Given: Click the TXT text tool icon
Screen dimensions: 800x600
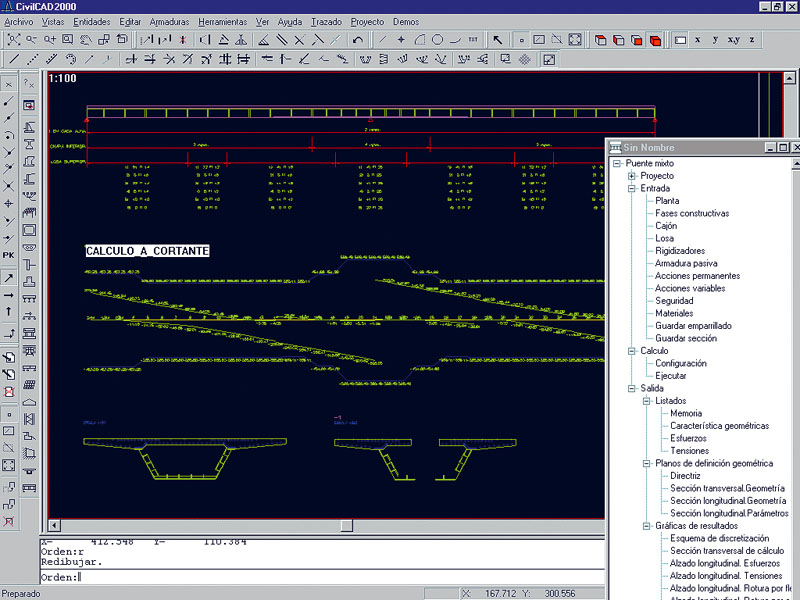Looking at the screenshot, I should (x=473, y=40).
